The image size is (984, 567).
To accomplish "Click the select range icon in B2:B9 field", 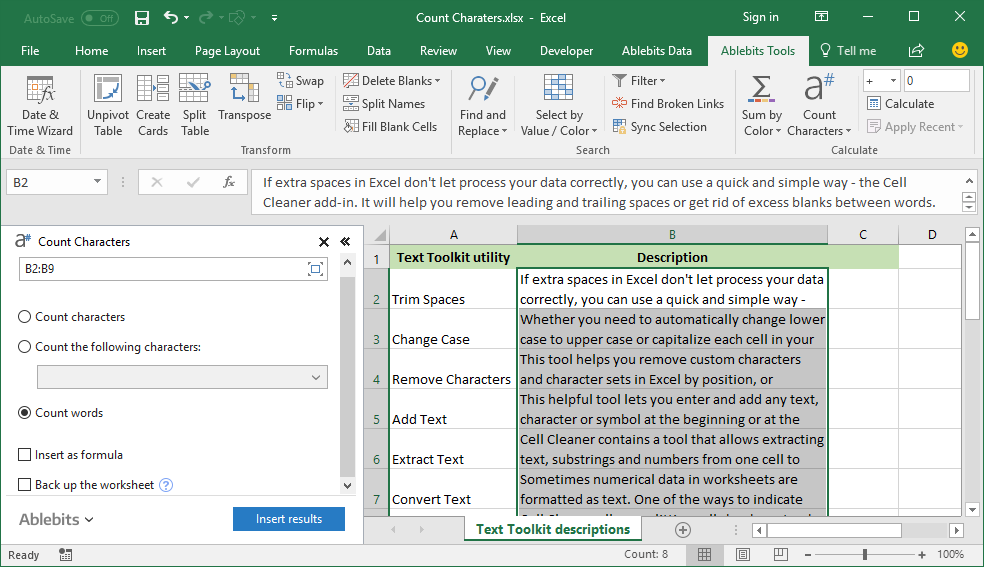I will 316,269.
